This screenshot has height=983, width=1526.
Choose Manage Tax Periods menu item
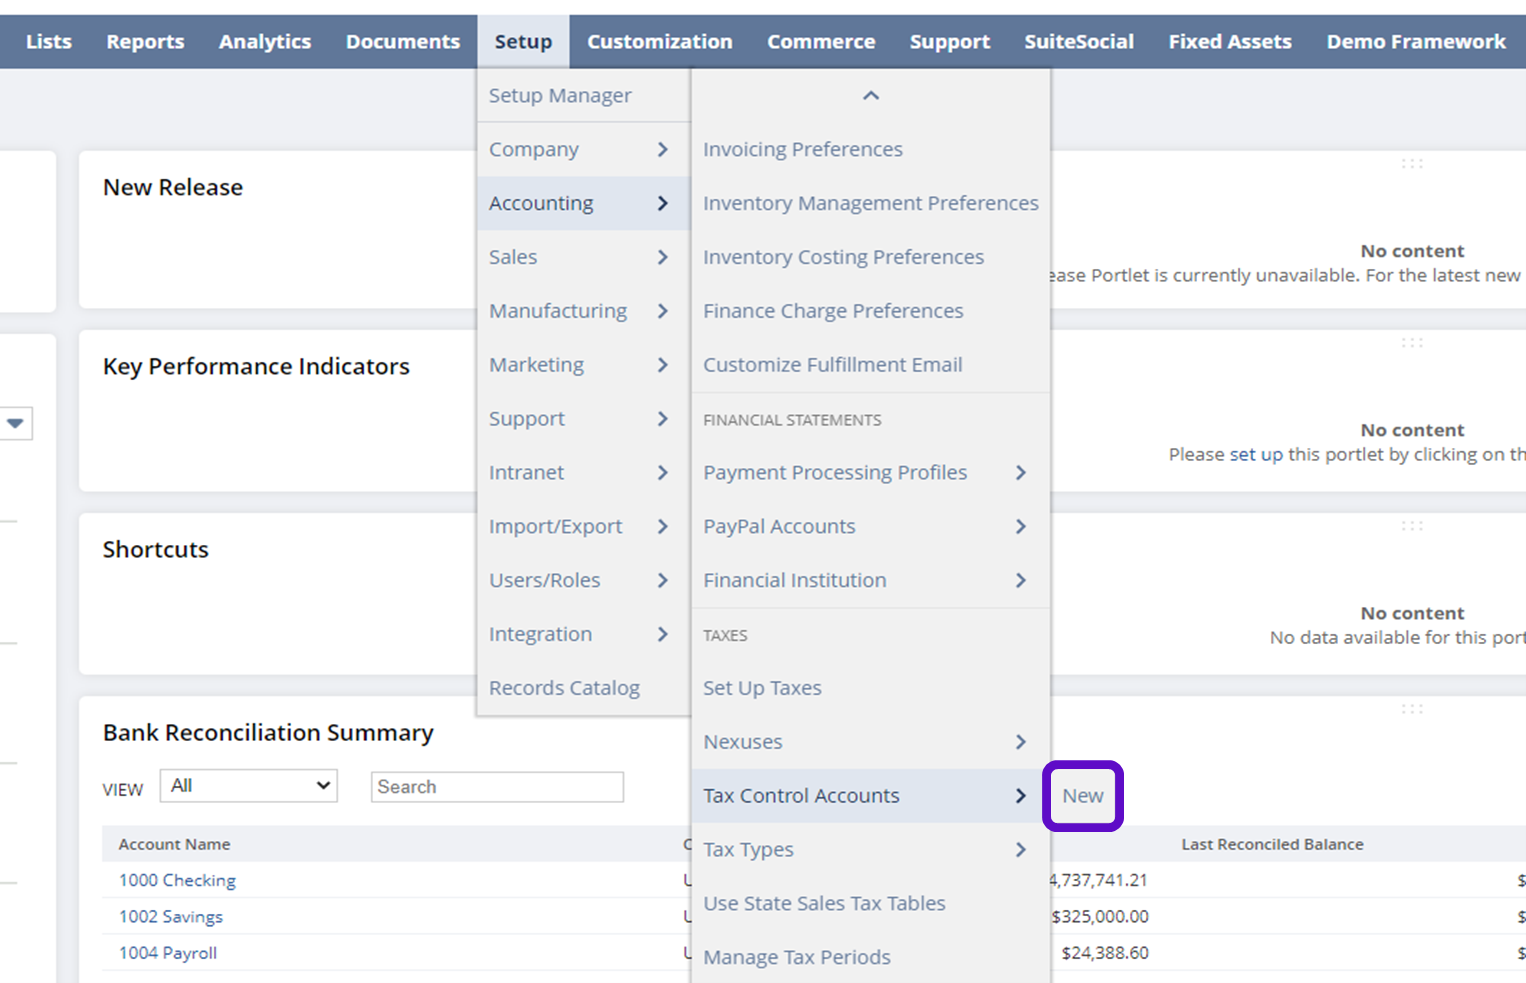[x=796, y=957]
